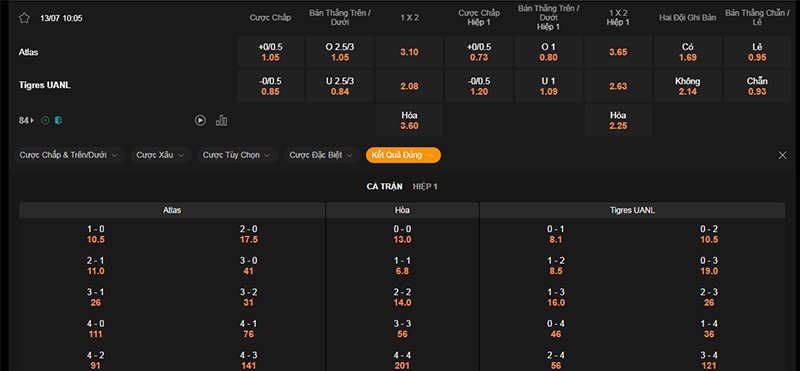Select first-half handicap -0/0.5 at 1.20
The image size is (800, 371).
[479, 86]
